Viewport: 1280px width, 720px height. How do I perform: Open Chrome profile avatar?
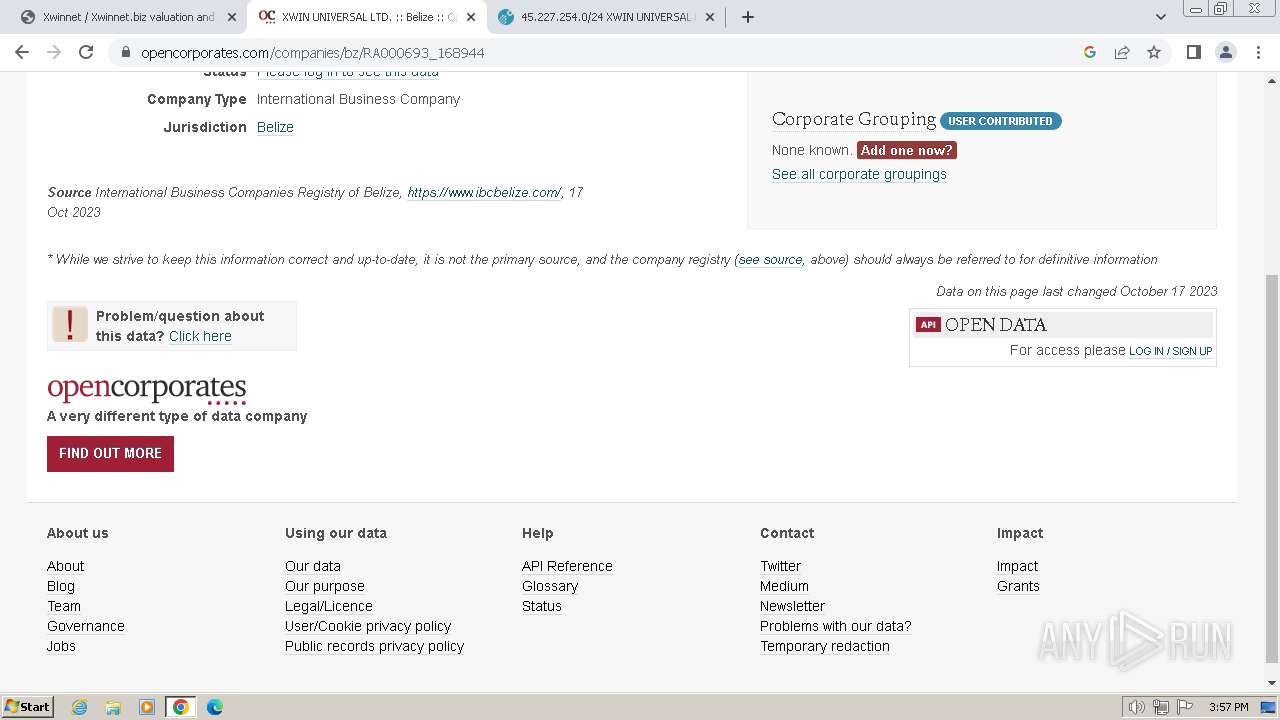[1226, 52]
